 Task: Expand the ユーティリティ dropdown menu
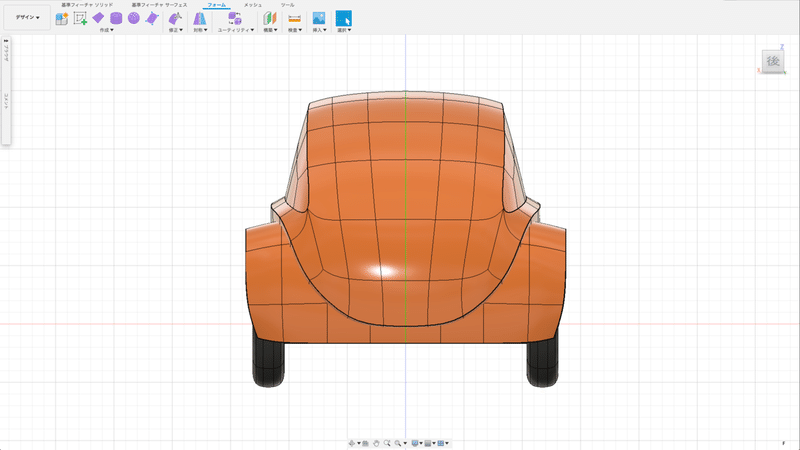235,30
